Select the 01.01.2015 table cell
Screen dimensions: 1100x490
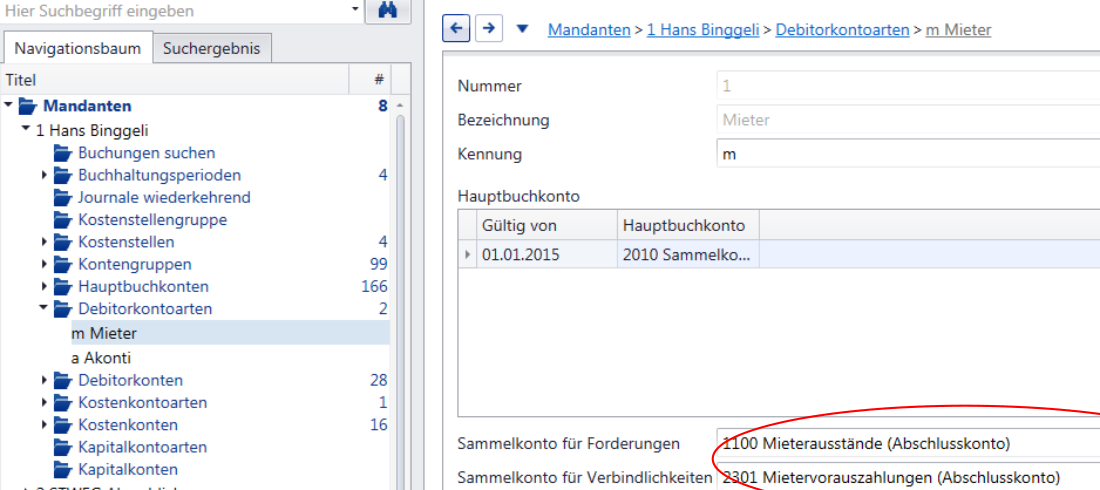(x=546, y=254)
